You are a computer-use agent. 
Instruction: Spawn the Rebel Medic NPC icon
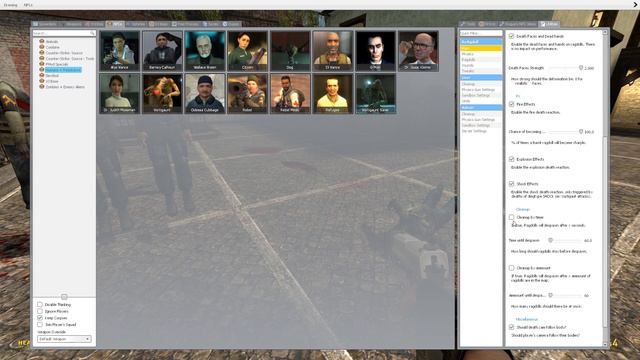click(x=290, y=93)
